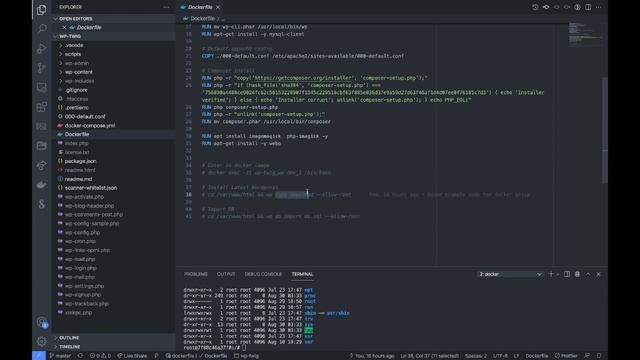The height and width of the screenshot is (360, 640).
Task: Switch to the Problems panel tab
Action: (196, 274)
